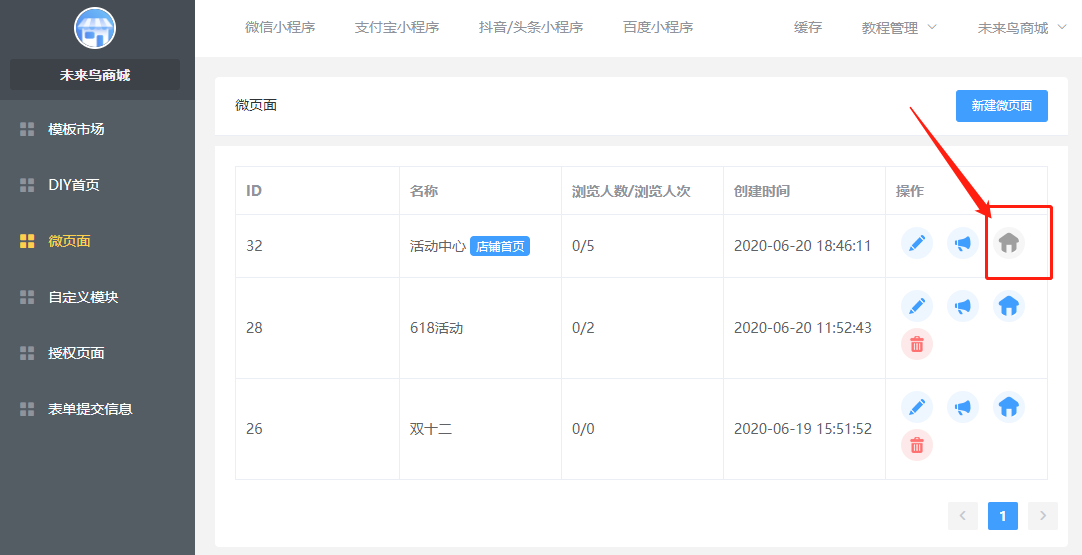The width and height of the screenshot is (1082, 555).
Task: Edit the 618活动 page via pencil icon
Action: (917, 306)
